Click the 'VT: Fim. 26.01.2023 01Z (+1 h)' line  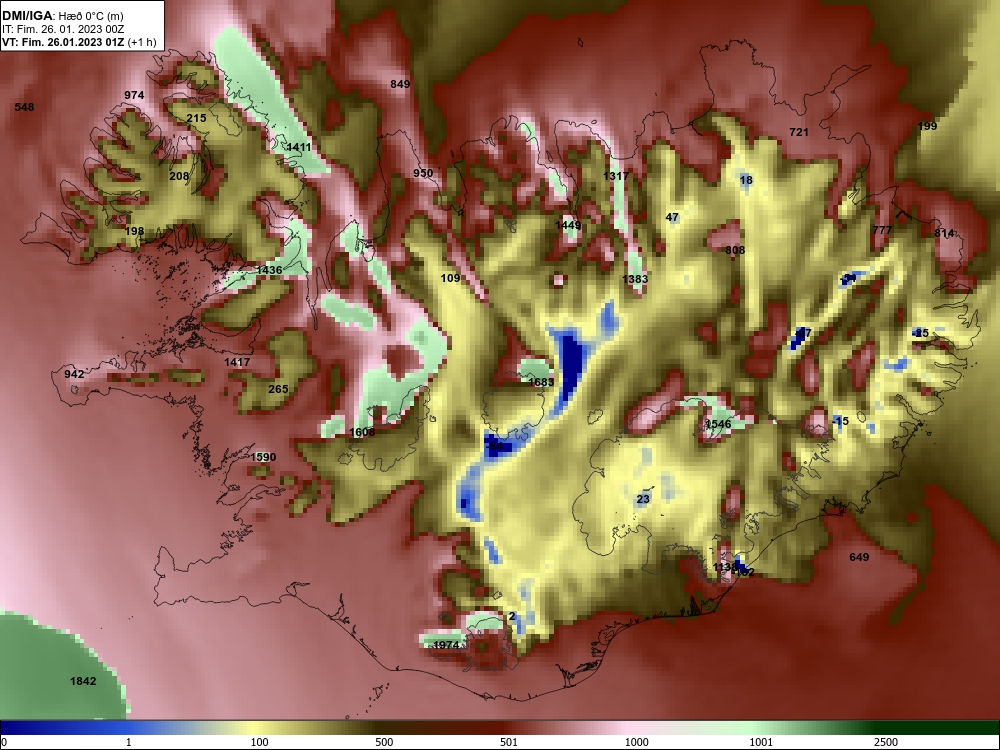(79, 43)
